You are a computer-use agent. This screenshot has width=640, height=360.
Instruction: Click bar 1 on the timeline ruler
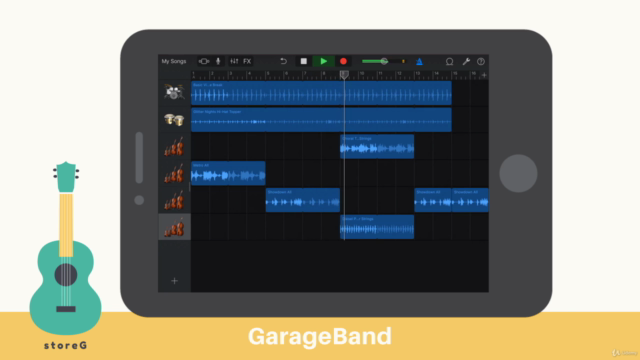(x=194, y=74)
